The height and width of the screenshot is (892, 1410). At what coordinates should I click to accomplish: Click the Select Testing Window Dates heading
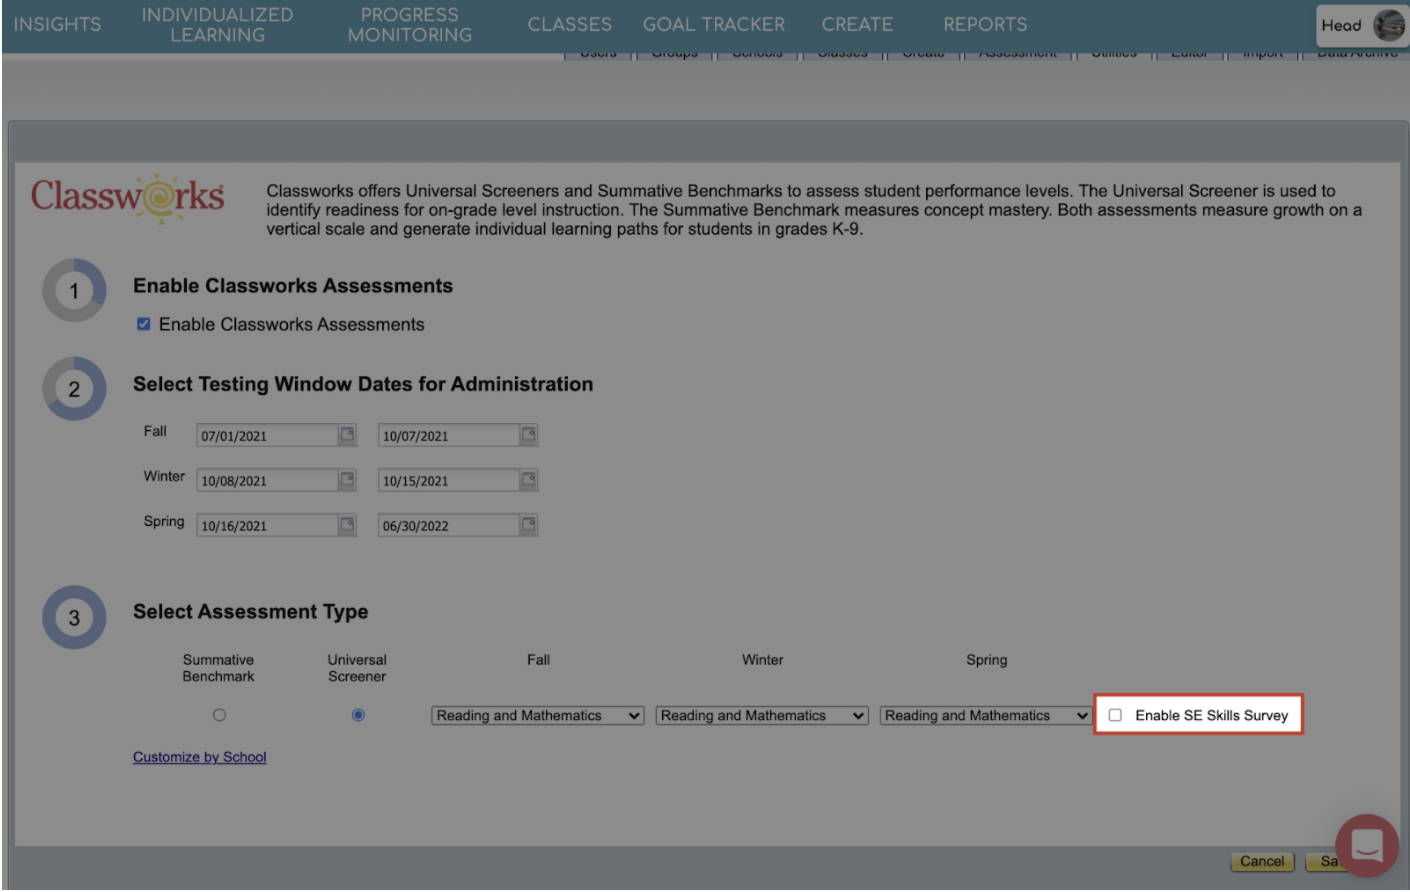(363, 384)
